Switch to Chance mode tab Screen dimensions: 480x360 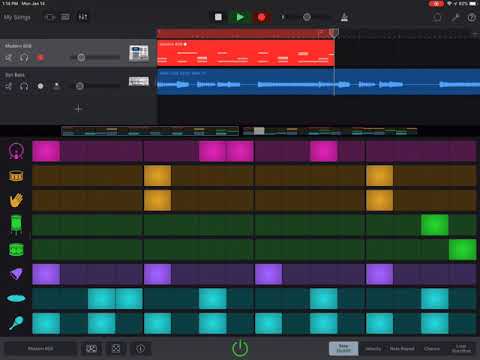[x=432, y=349]
